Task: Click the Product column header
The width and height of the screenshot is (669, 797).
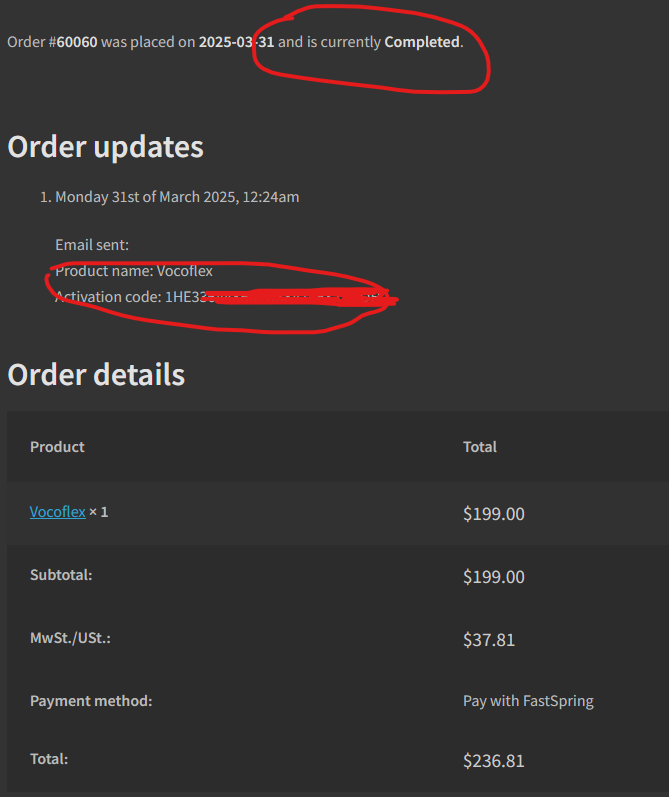Action: tap(57, 447)
